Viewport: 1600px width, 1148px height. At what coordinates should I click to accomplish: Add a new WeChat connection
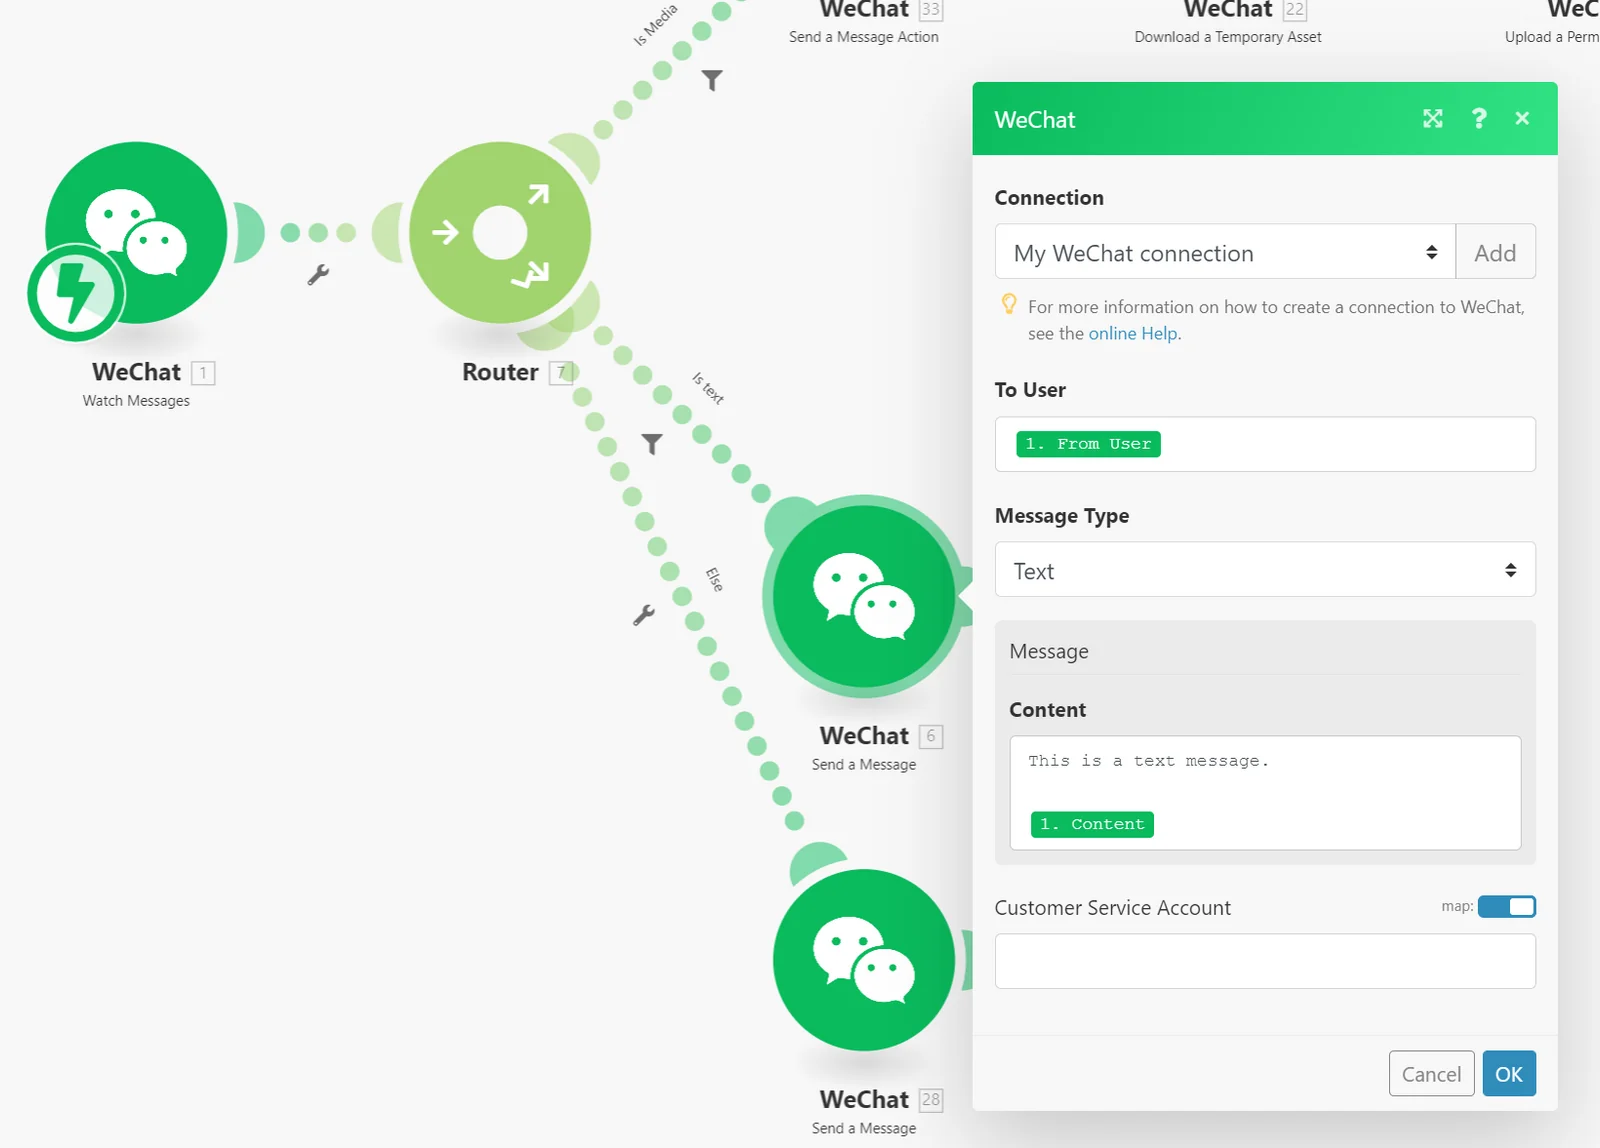(1495, 252)
